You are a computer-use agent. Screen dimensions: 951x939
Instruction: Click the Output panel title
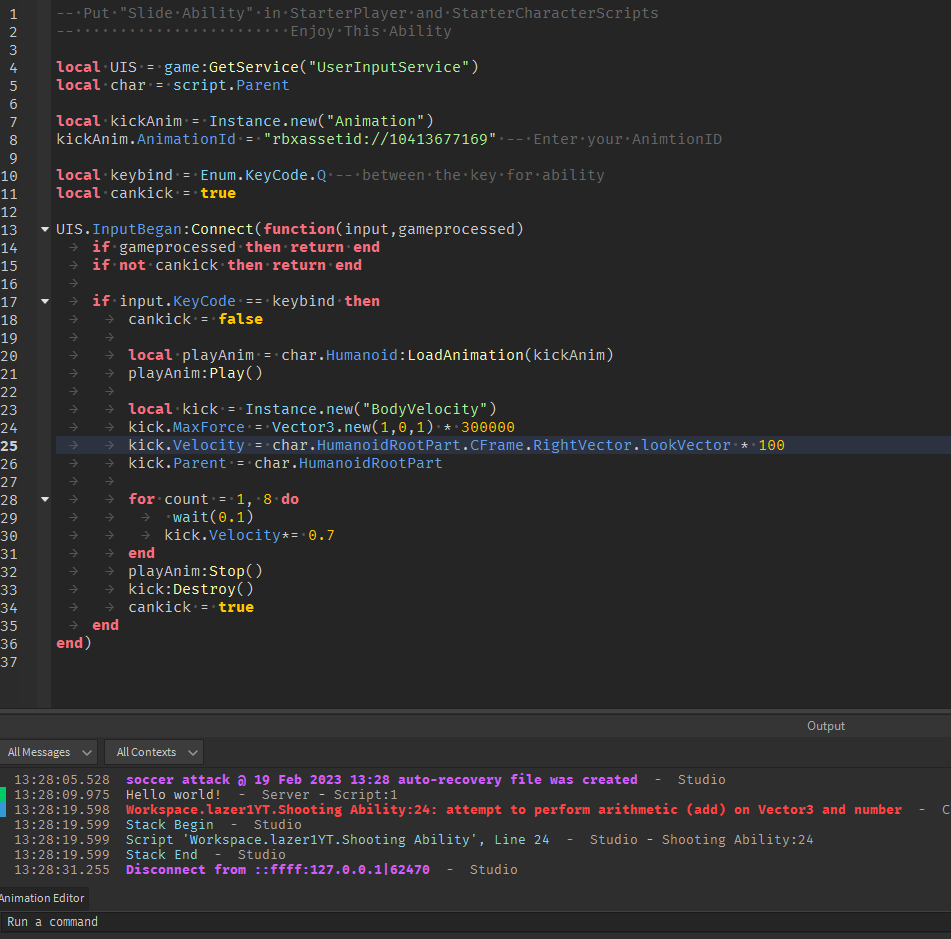click(x=825, y=726)
